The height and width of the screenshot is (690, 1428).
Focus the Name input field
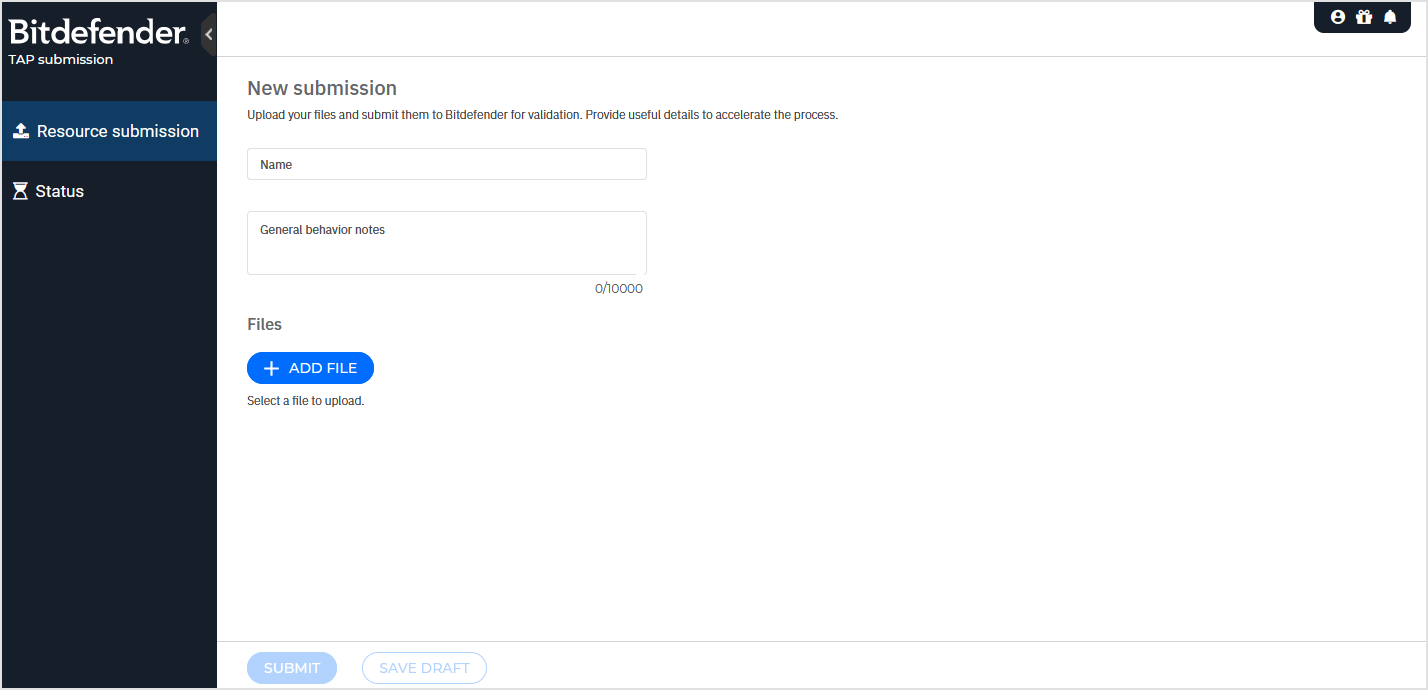446,164
